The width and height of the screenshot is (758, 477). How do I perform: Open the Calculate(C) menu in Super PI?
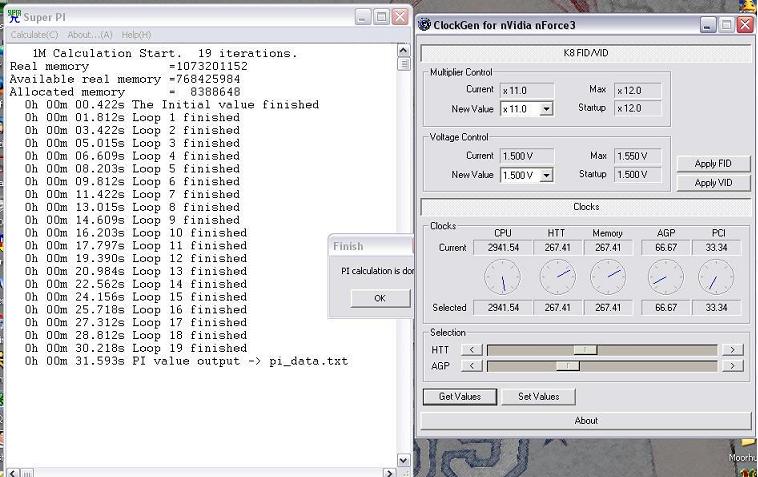pos(34,35)
